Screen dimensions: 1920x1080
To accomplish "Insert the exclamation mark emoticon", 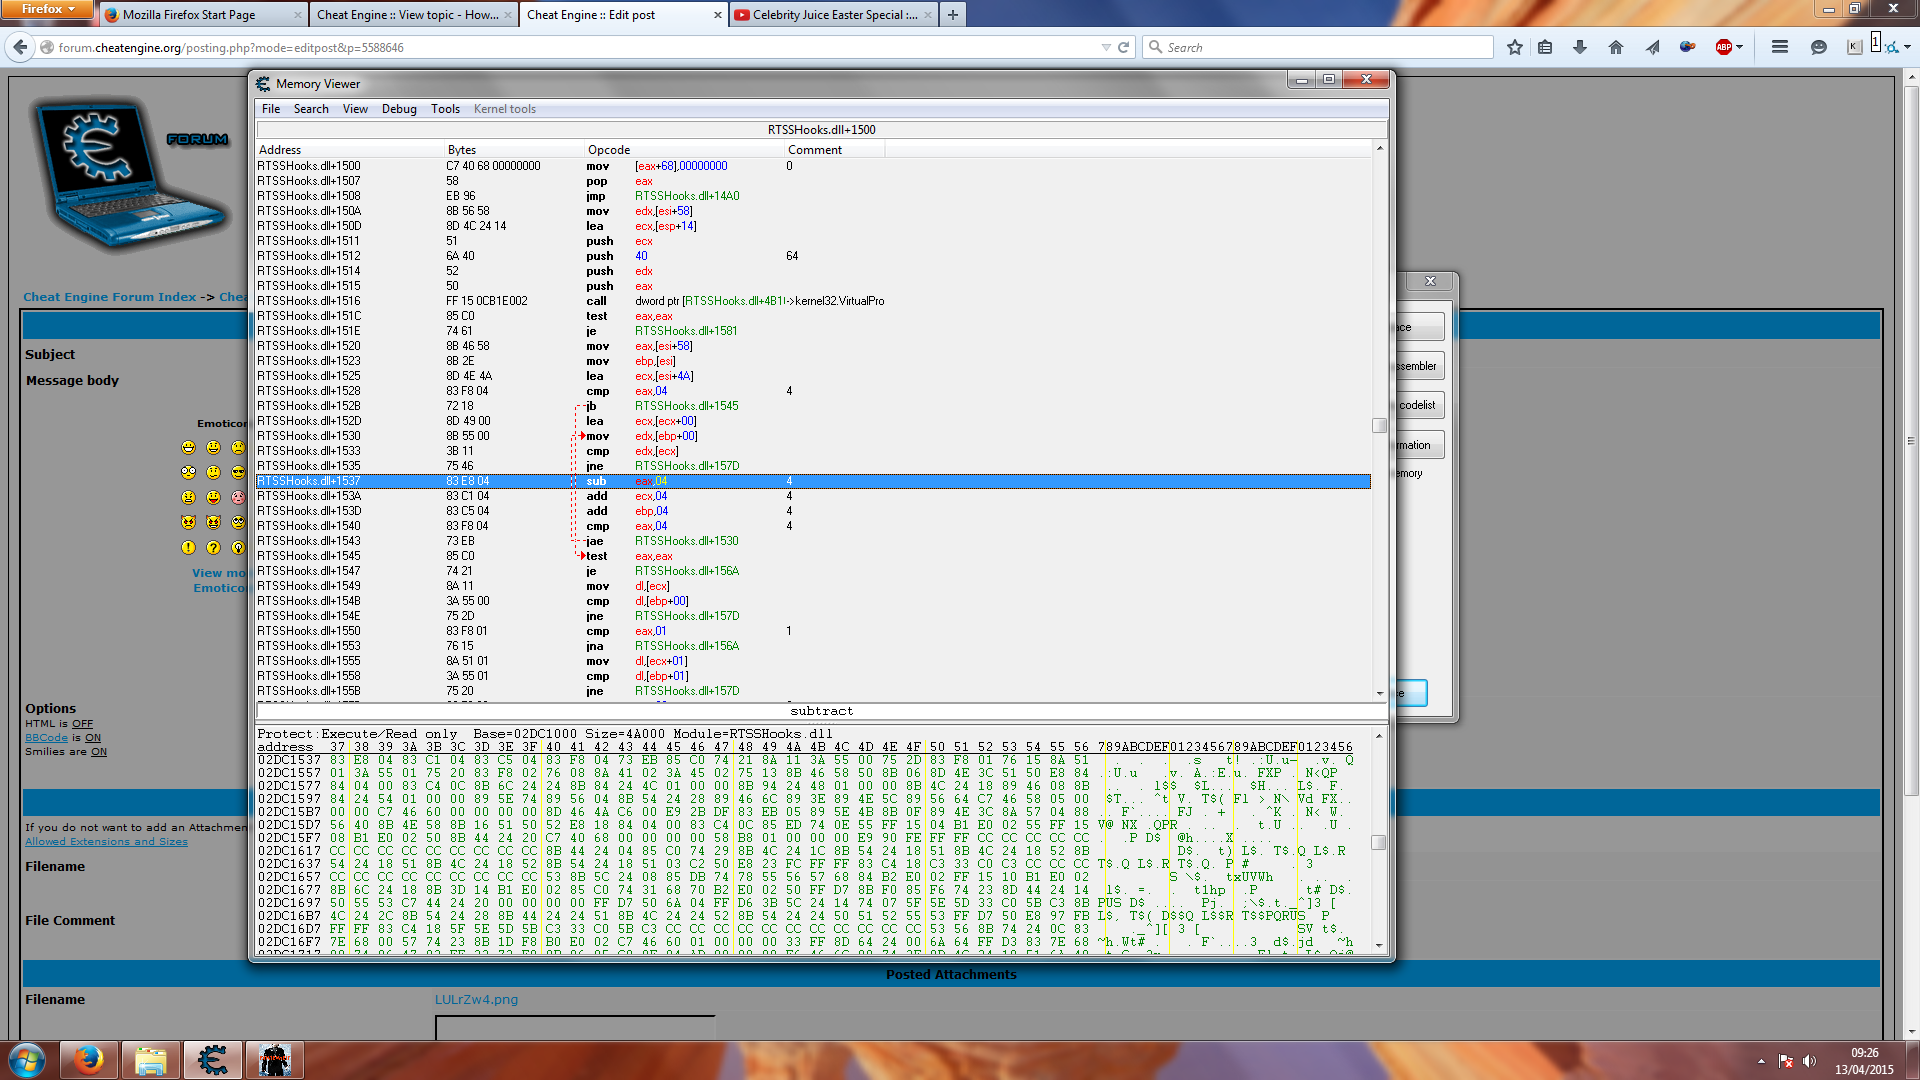I will [x=188, y=547].
